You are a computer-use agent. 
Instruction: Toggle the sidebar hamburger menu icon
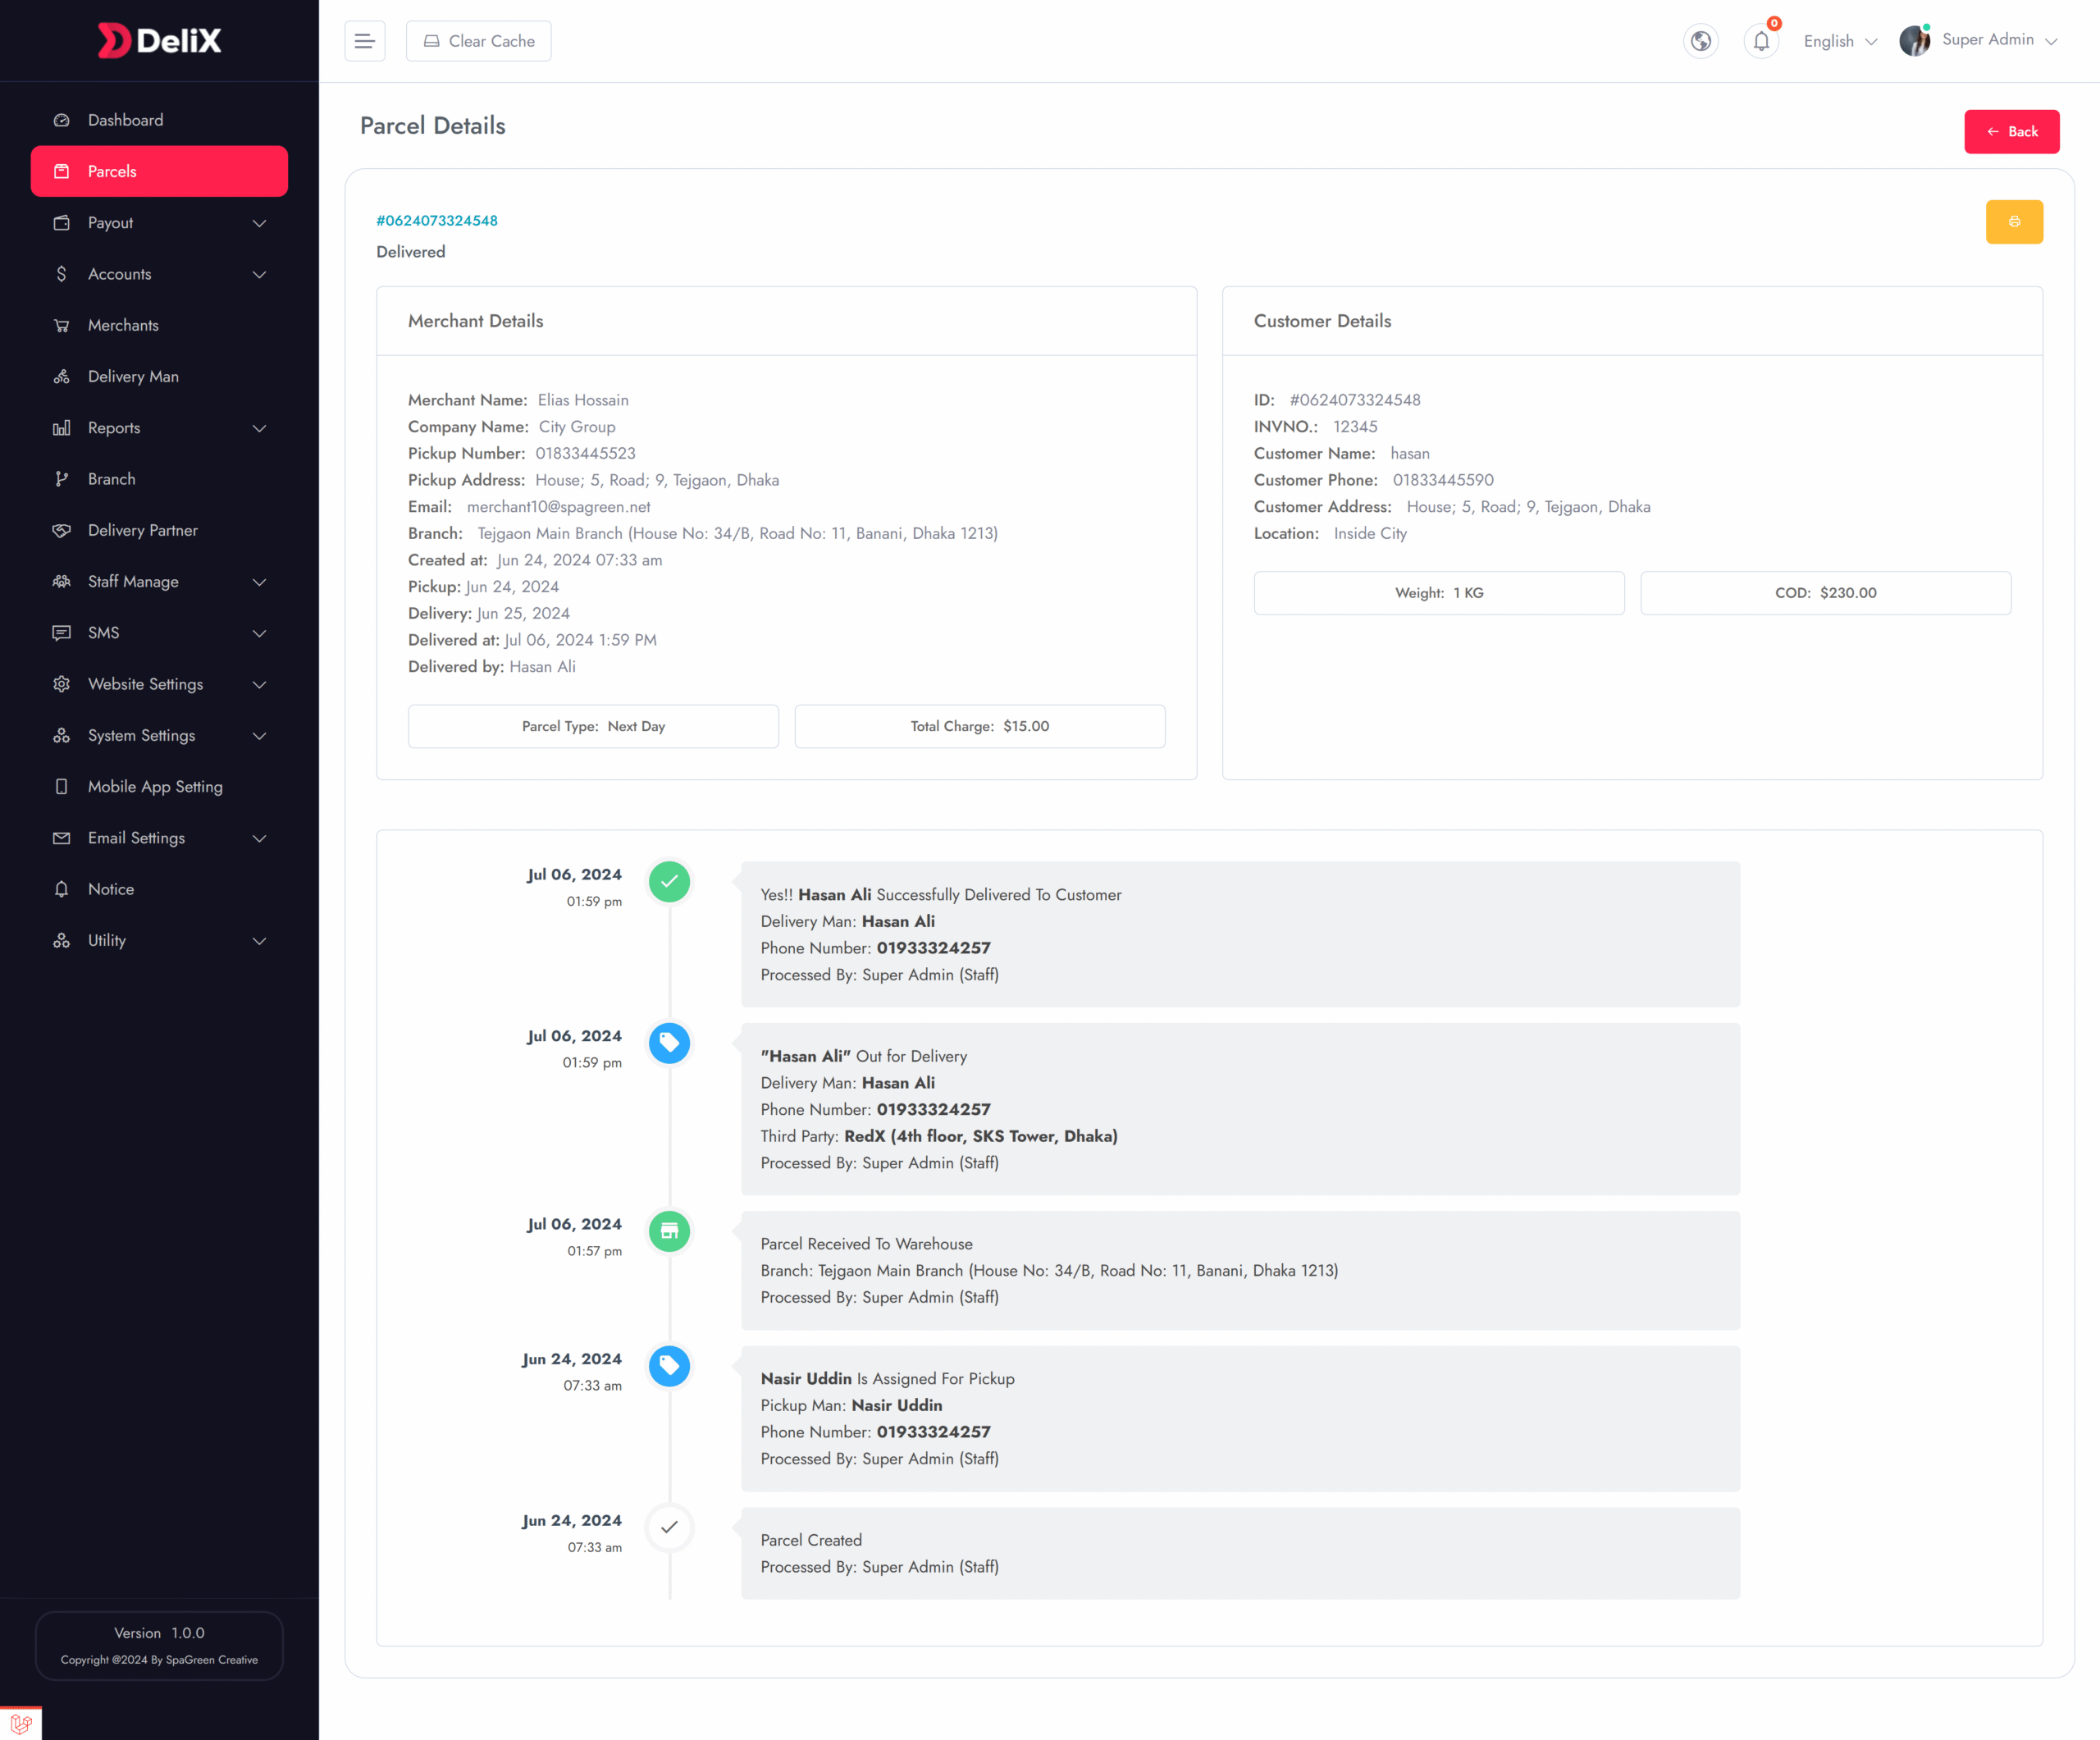click(x=365, y=41)
